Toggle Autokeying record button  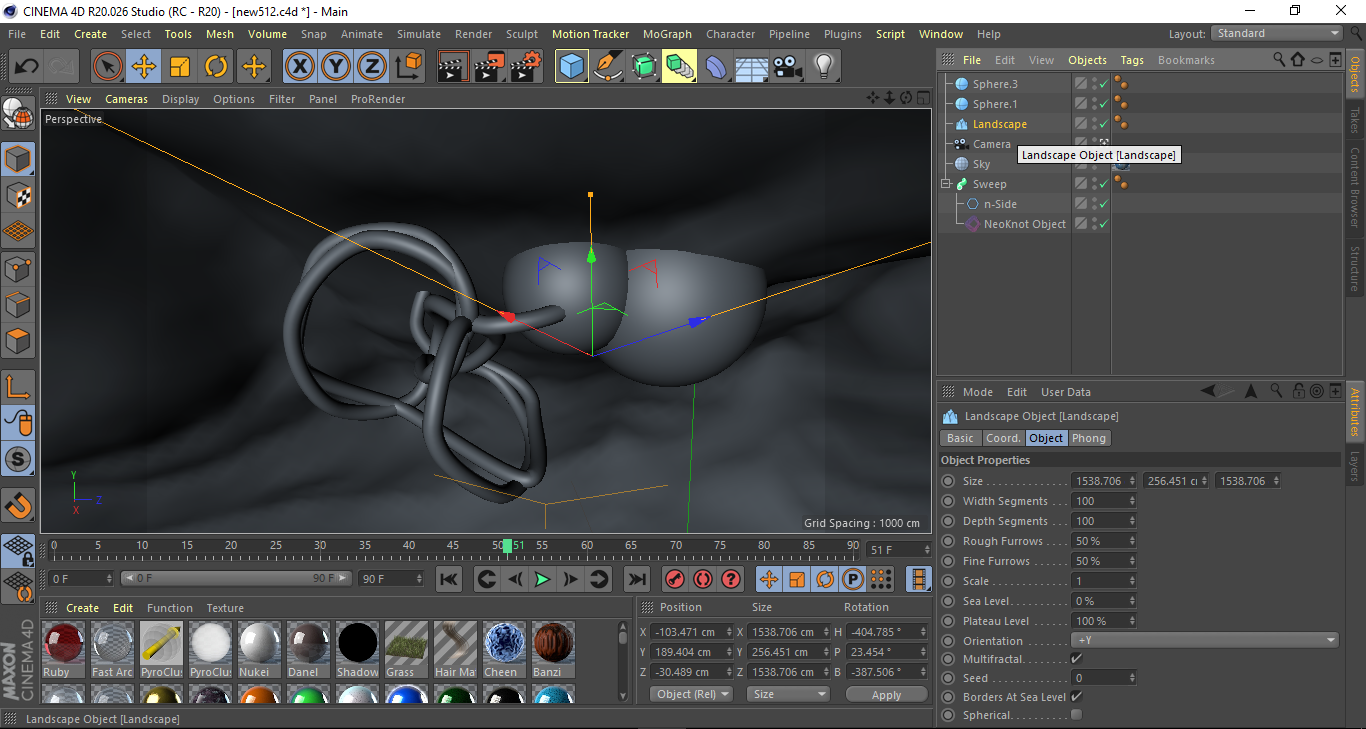pos(703,579)
